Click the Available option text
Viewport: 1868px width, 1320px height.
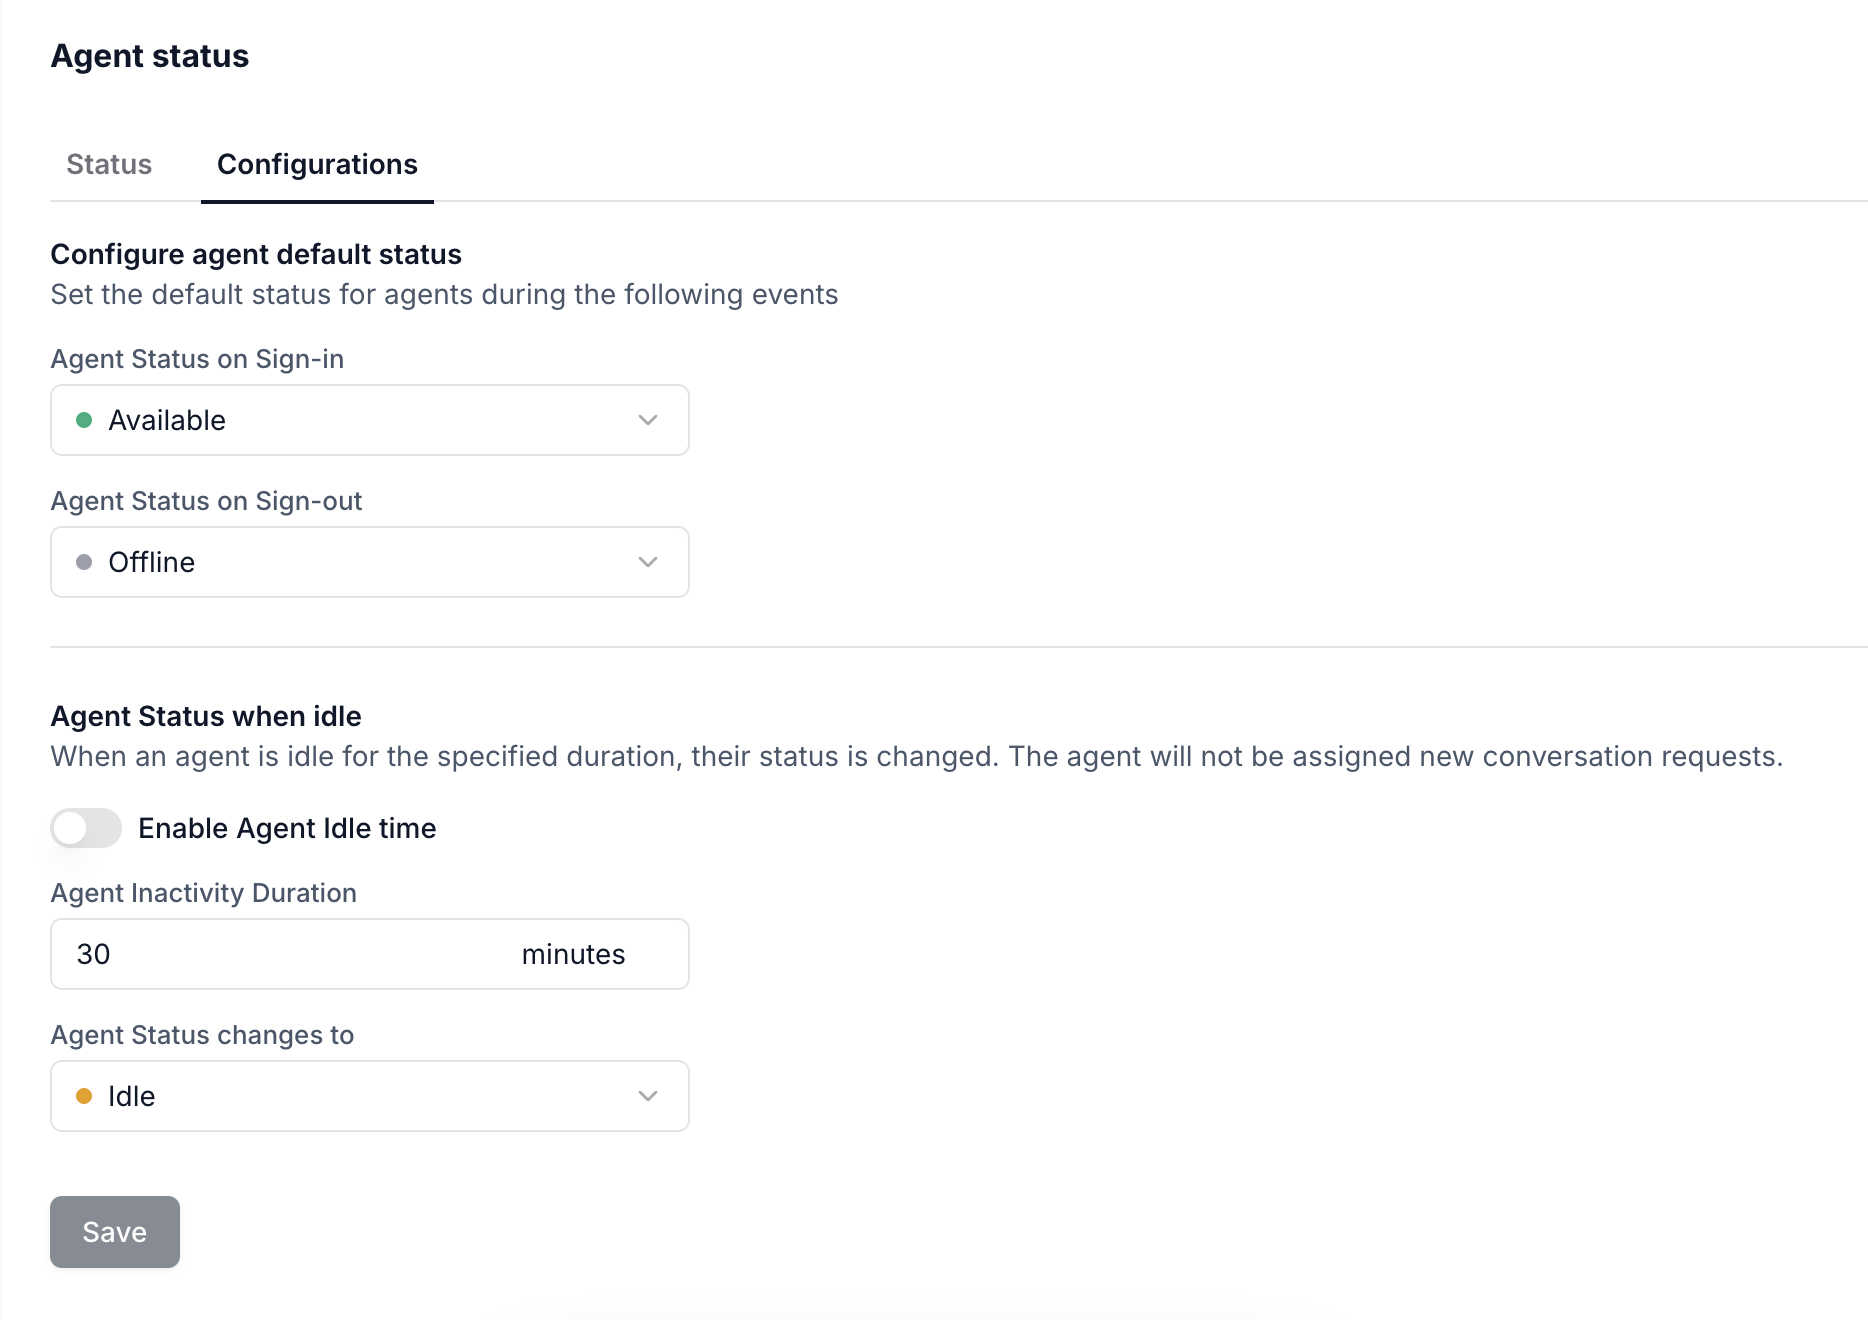point(167,420)
